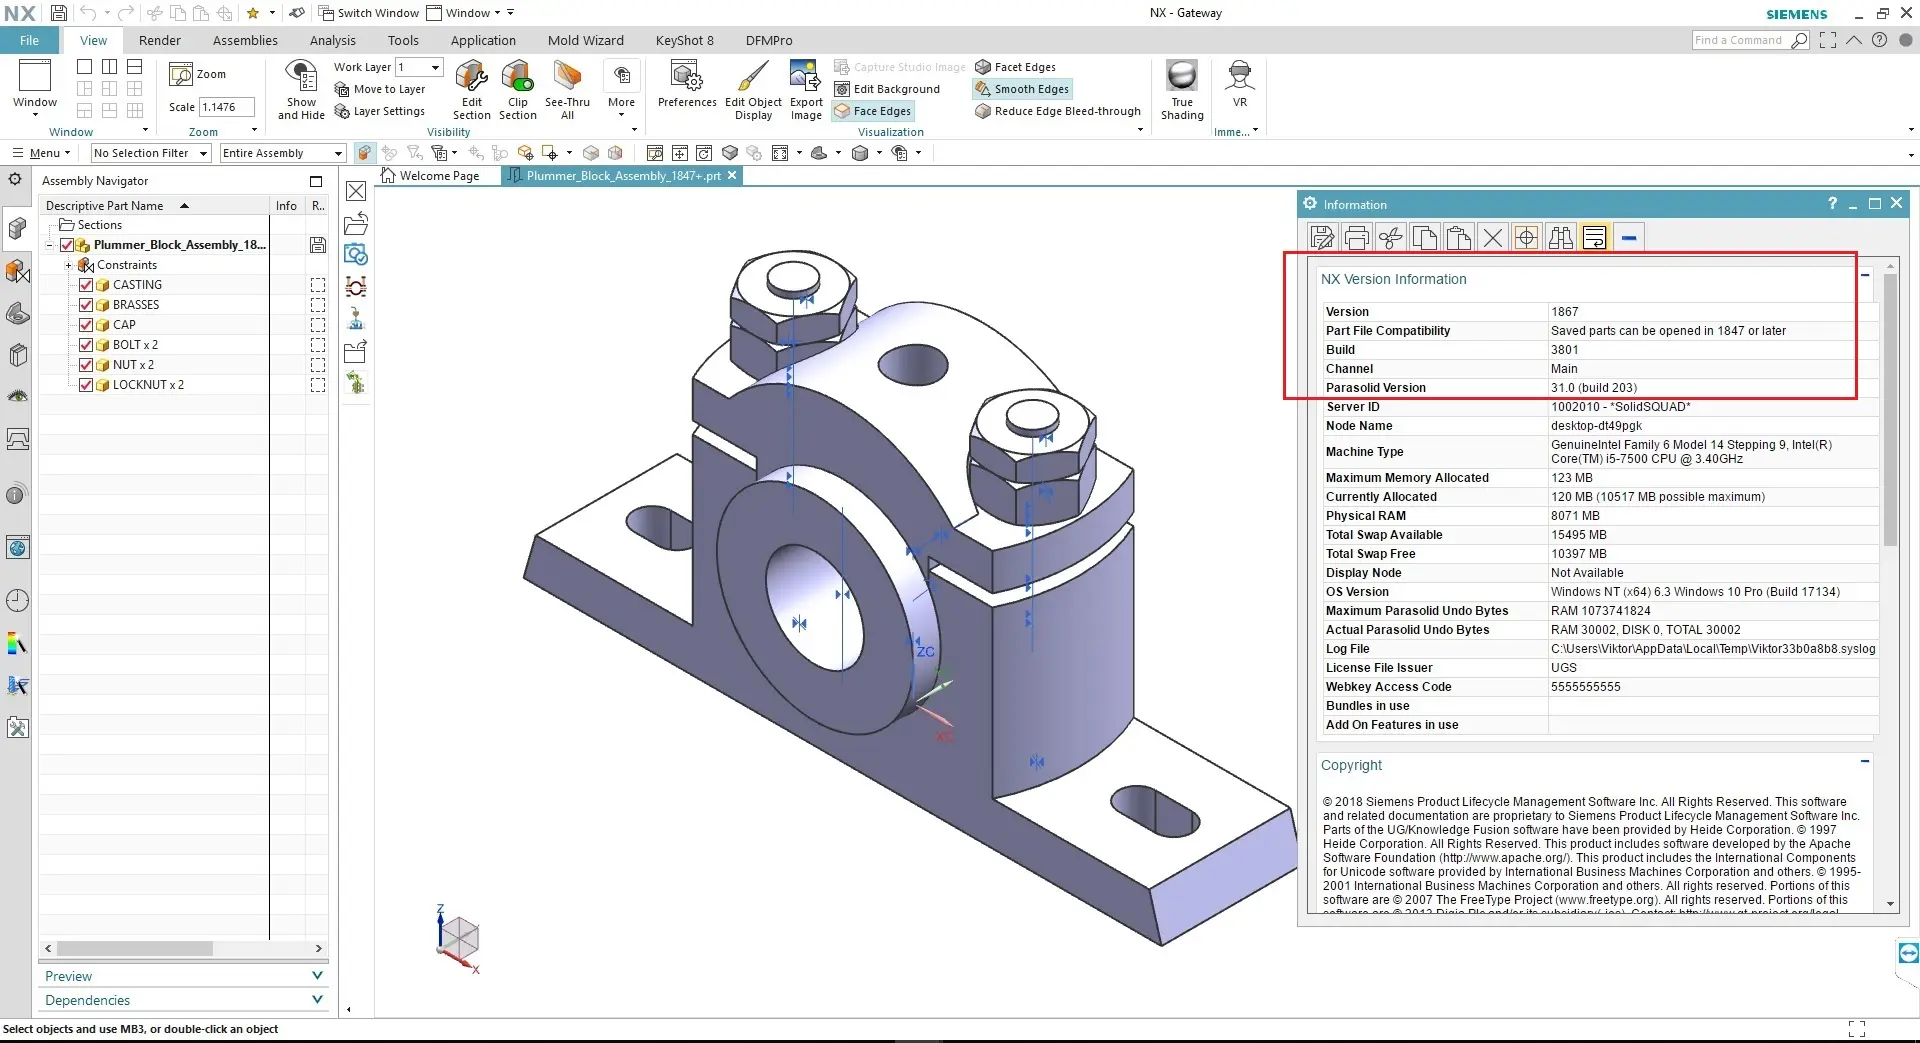Open the Help question mark in the ribbon
1920x1043 pixels.
pos(1880,40)
